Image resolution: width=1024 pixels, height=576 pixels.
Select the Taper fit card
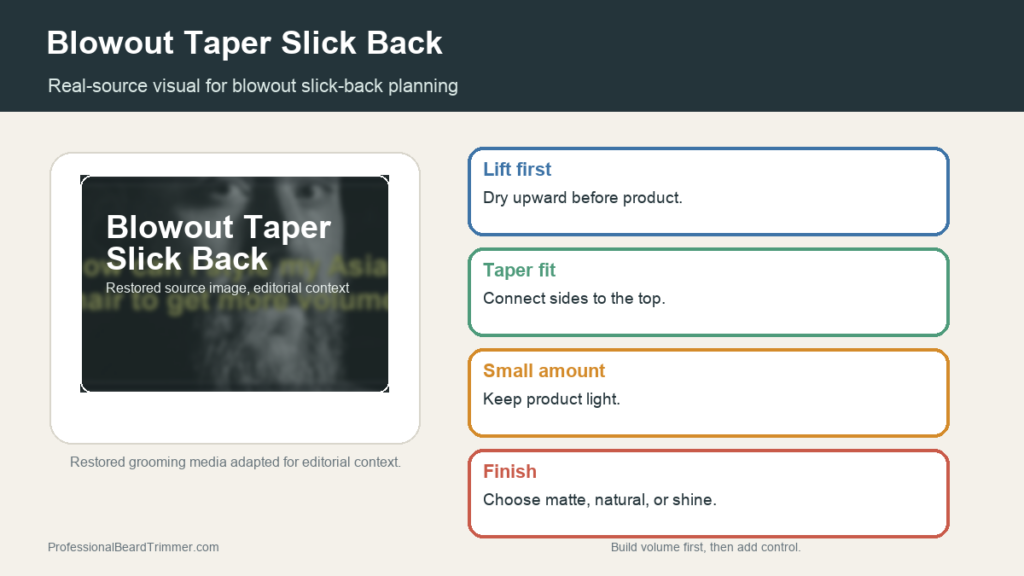coord(709,293)
